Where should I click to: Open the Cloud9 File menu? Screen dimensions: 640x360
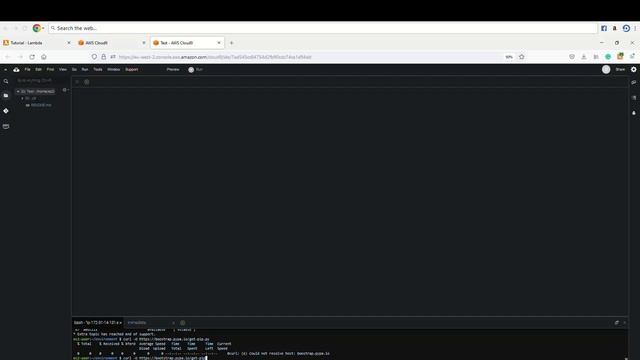[x=27, y=69]
